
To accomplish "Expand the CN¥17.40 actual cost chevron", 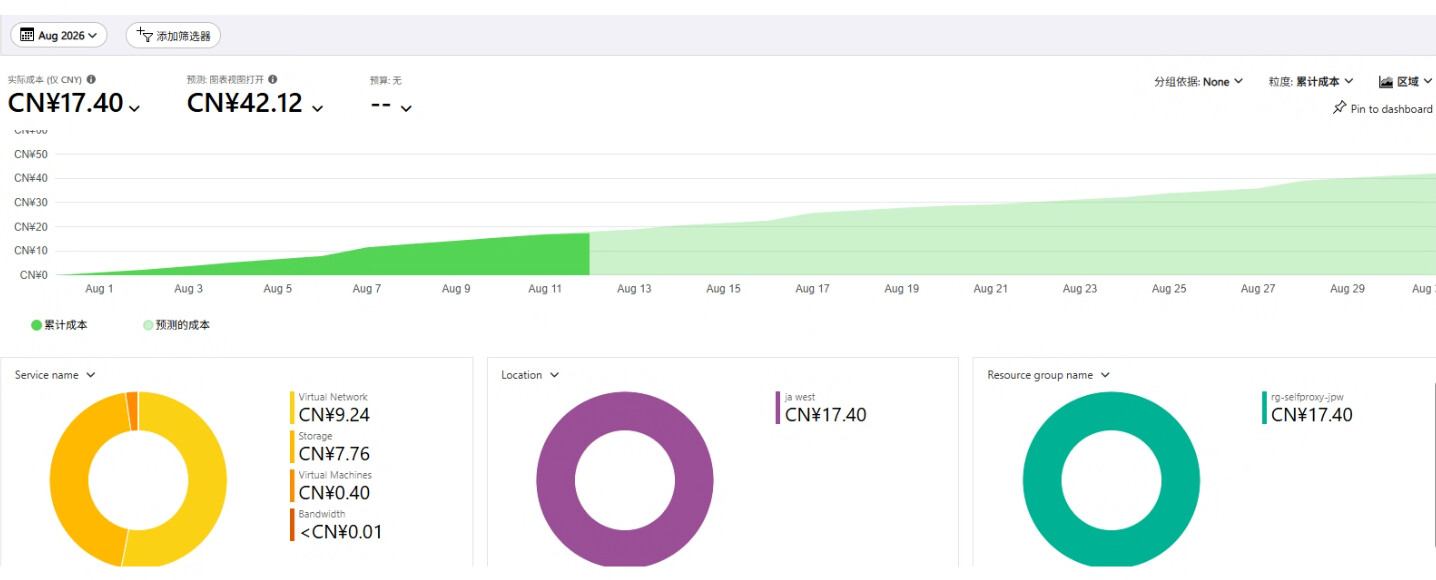I will tap(135, 108).
